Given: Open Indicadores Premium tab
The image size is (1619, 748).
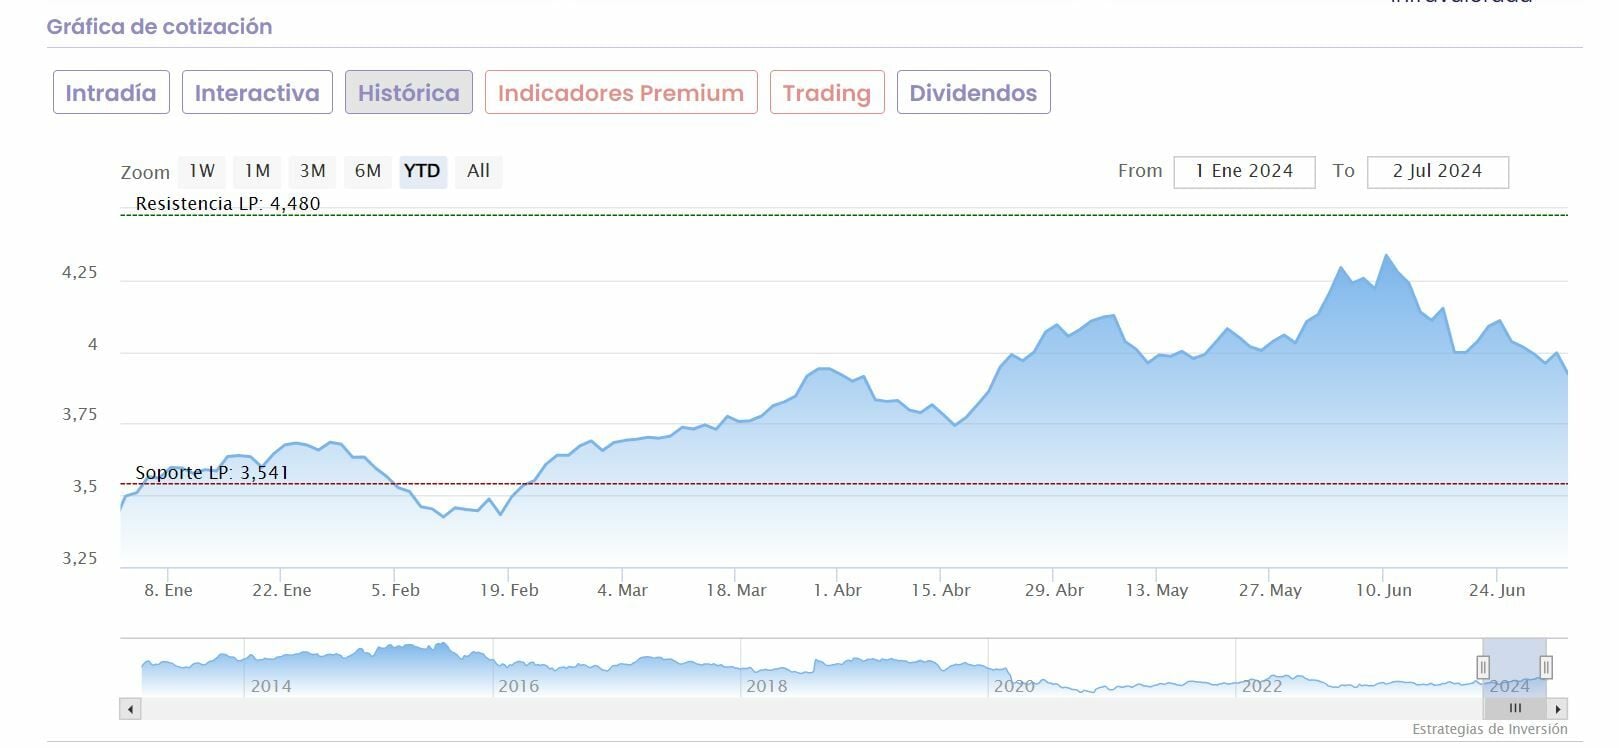Looking at the screenshot, I should (621, 93).
